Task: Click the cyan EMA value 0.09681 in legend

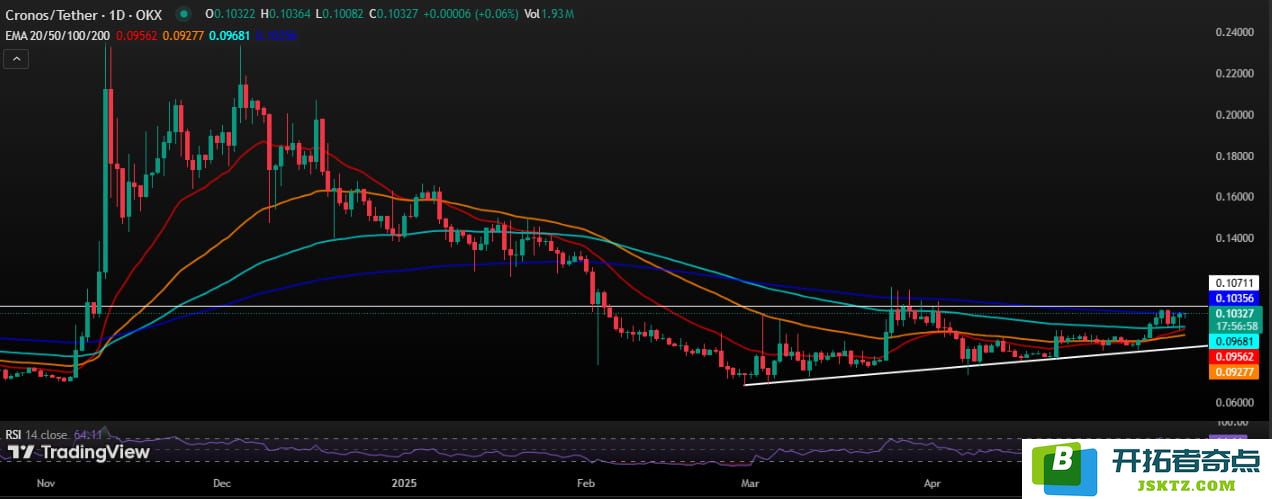Action: (230, 35)
